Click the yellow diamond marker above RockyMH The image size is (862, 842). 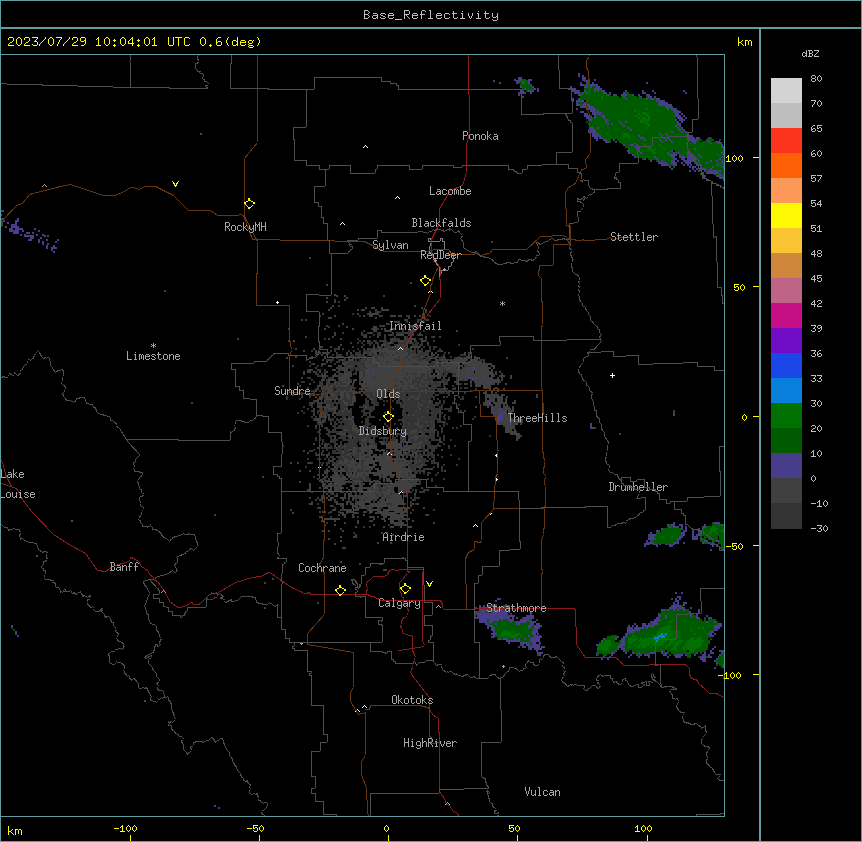(249, 204)
